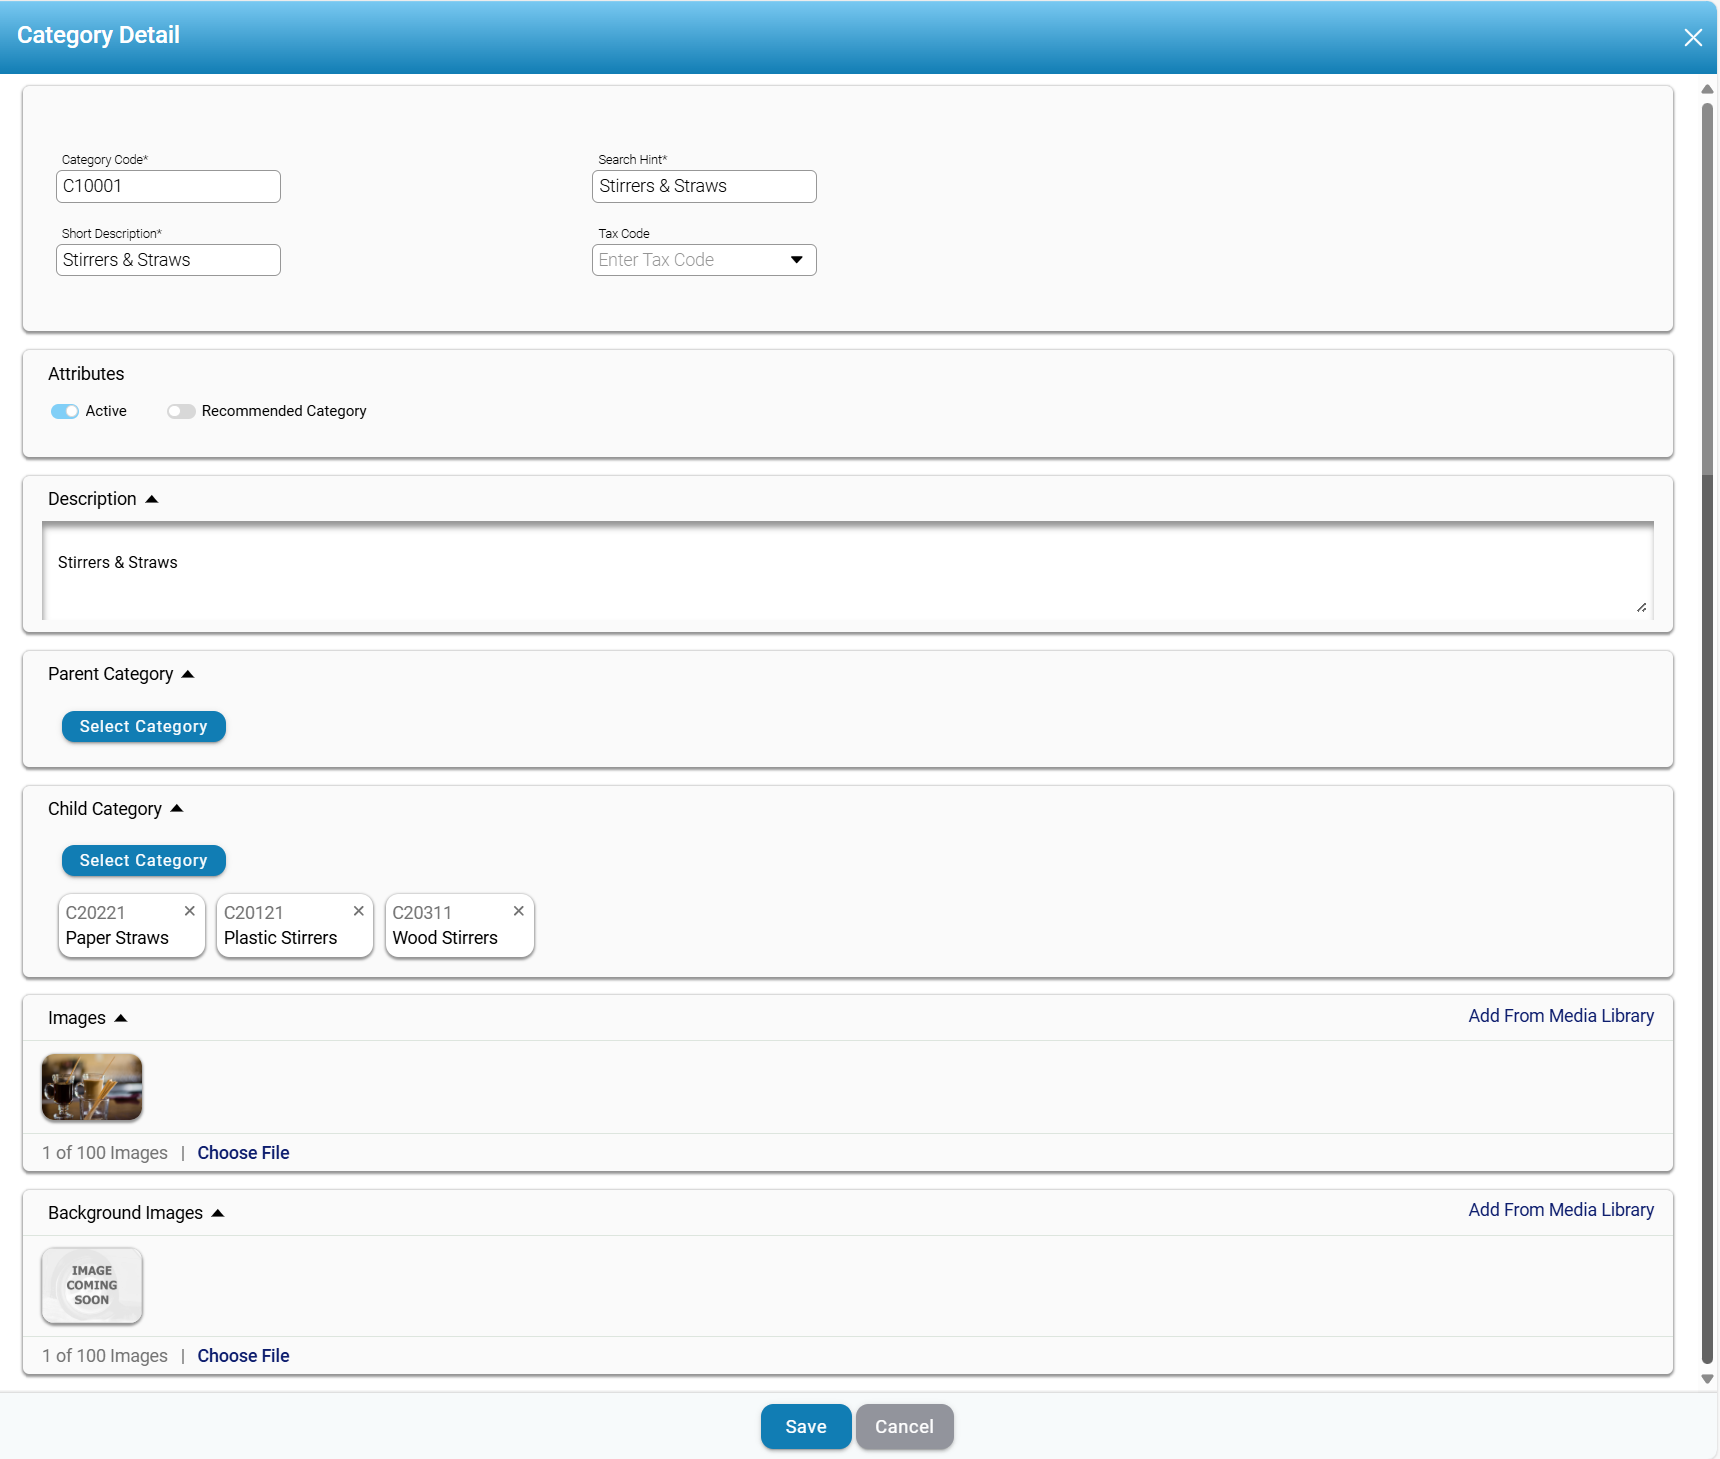Click Choose File under Background Images
Viewport: 1720px width, 1459px height.
click(x=243, y=1356)
